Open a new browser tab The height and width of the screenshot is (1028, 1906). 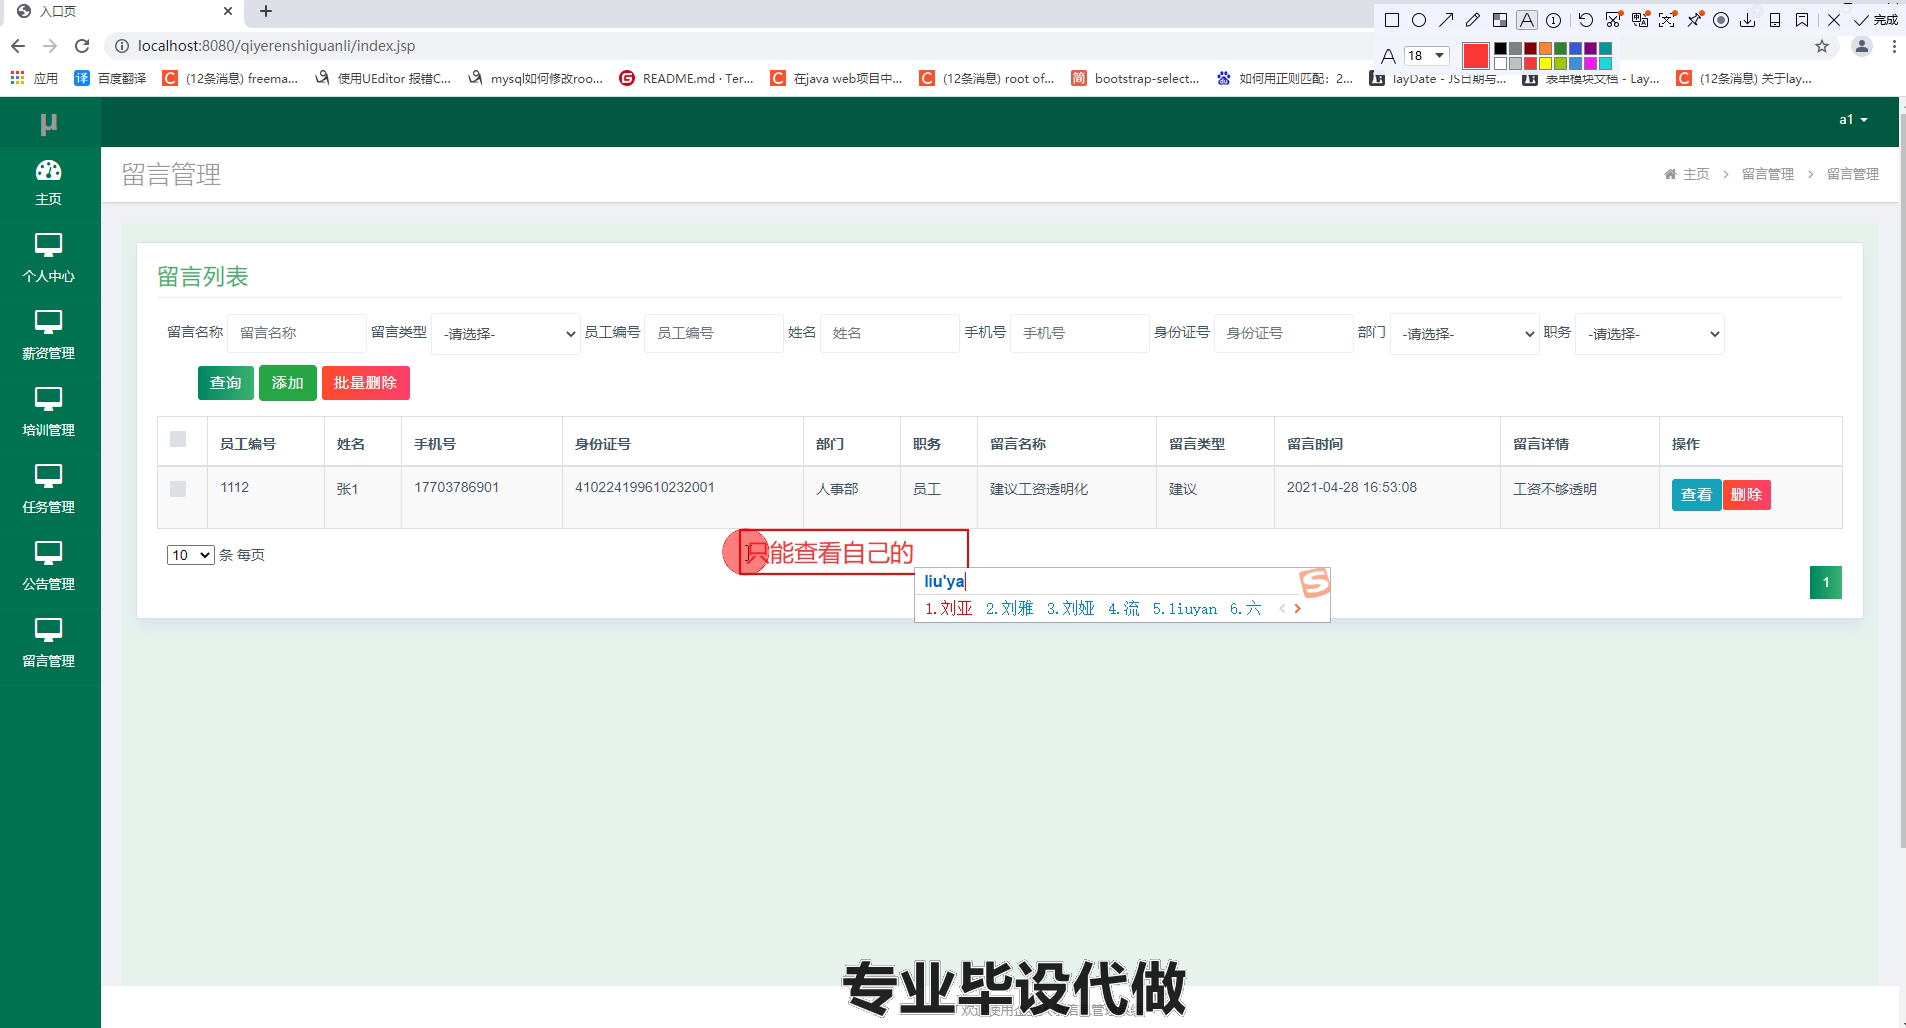[x=265, y=12]
